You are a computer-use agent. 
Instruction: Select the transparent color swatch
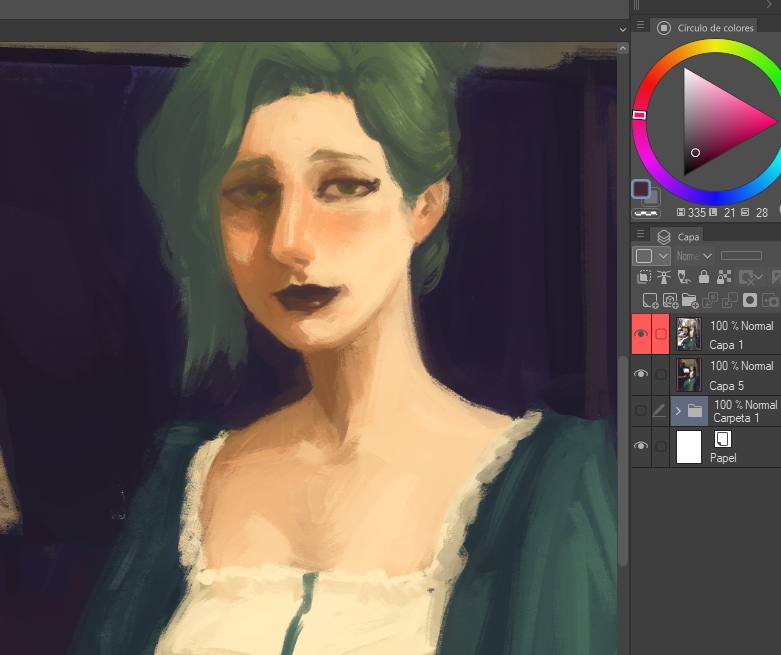pyautogui.click(x=646, y=213)
